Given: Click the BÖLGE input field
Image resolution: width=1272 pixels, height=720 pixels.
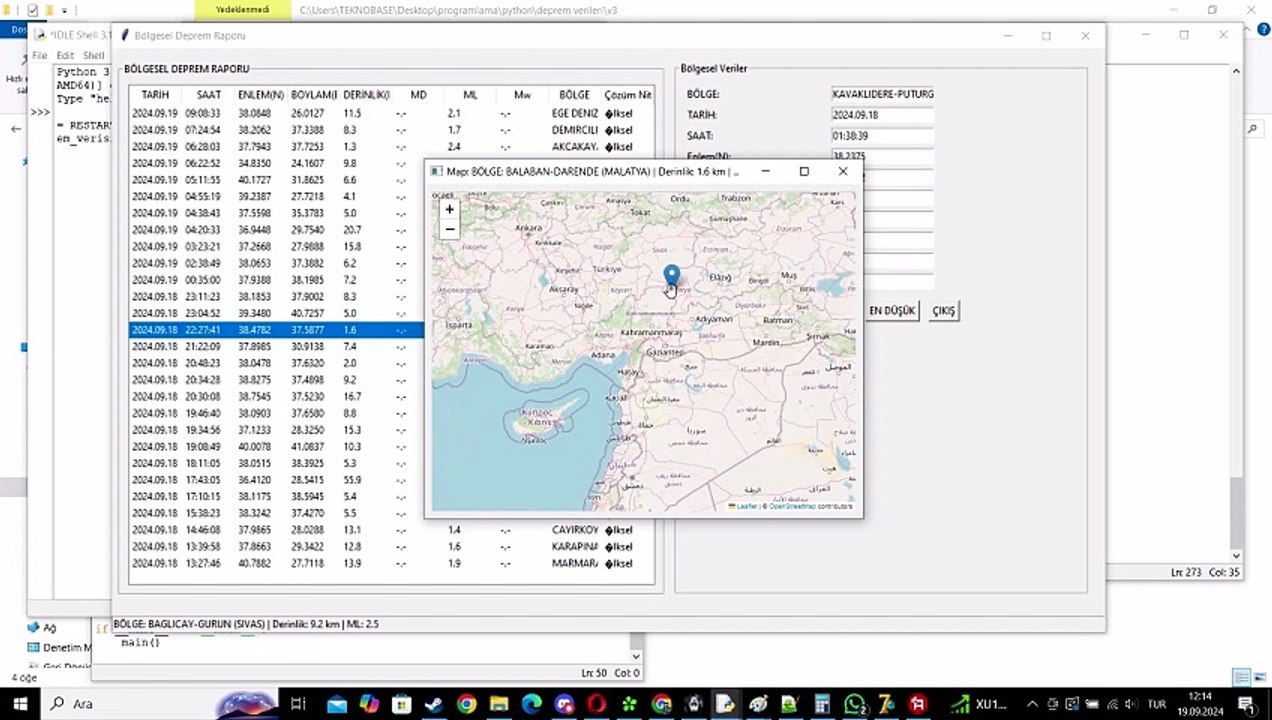Looking at the screenshot, I should [x=882, y=94].
